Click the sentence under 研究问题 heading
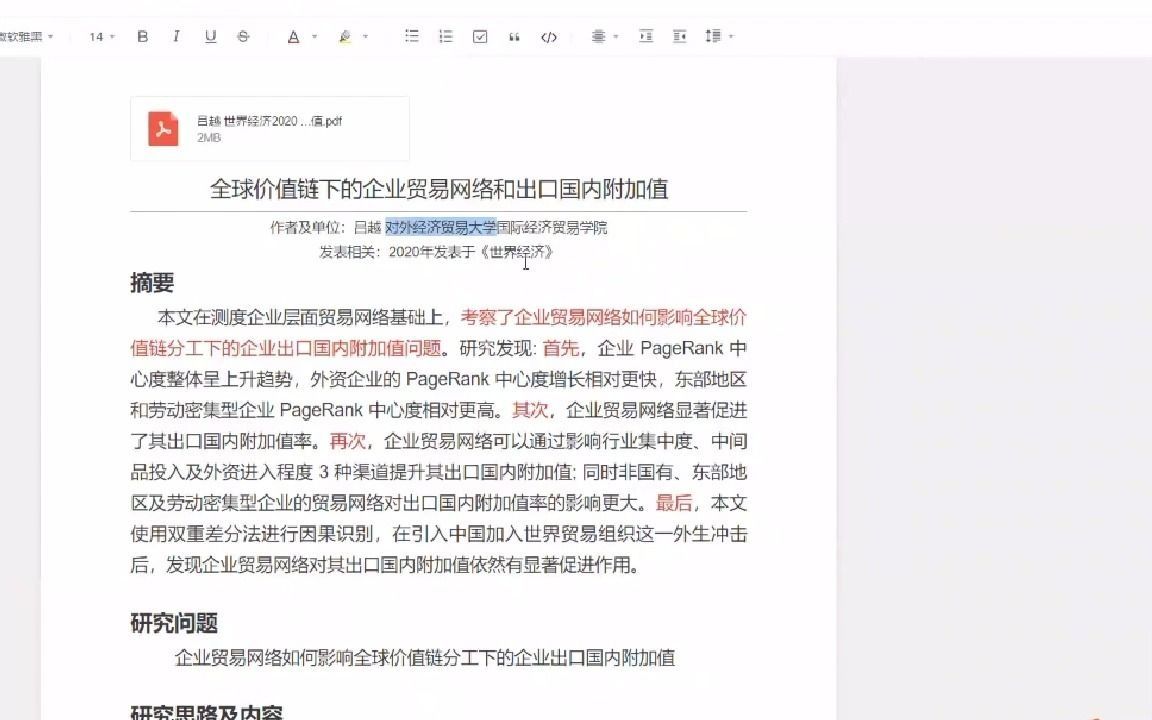 tap(425, 658)
